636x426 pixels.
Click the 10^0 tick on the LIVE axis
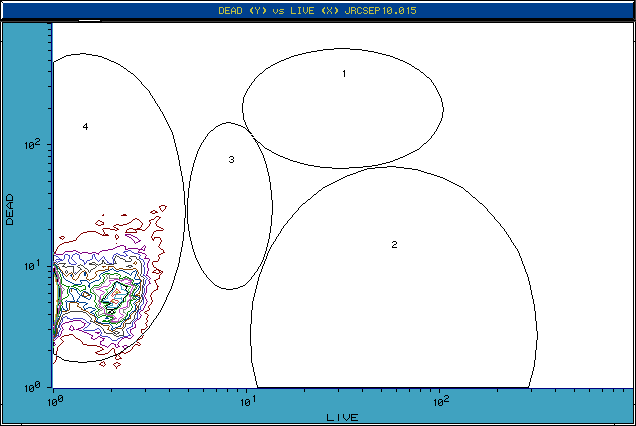56,400
